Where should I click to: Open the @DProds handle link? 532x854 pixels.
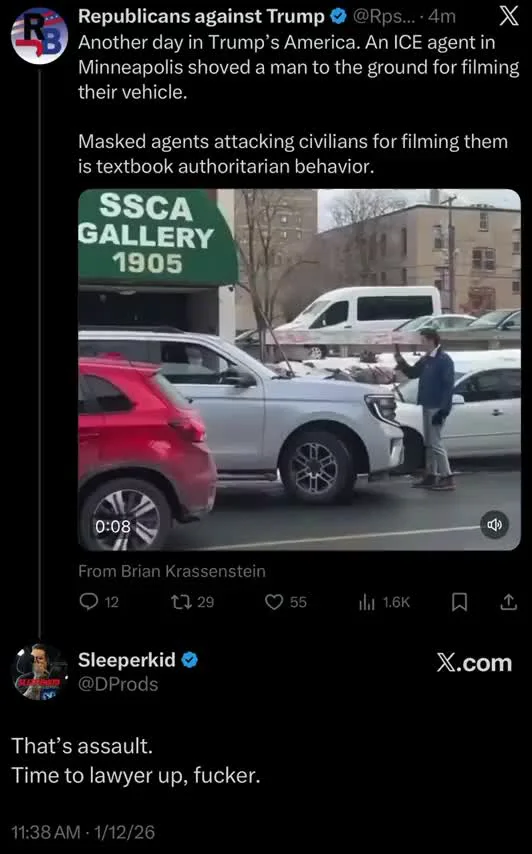pos(118,684)
